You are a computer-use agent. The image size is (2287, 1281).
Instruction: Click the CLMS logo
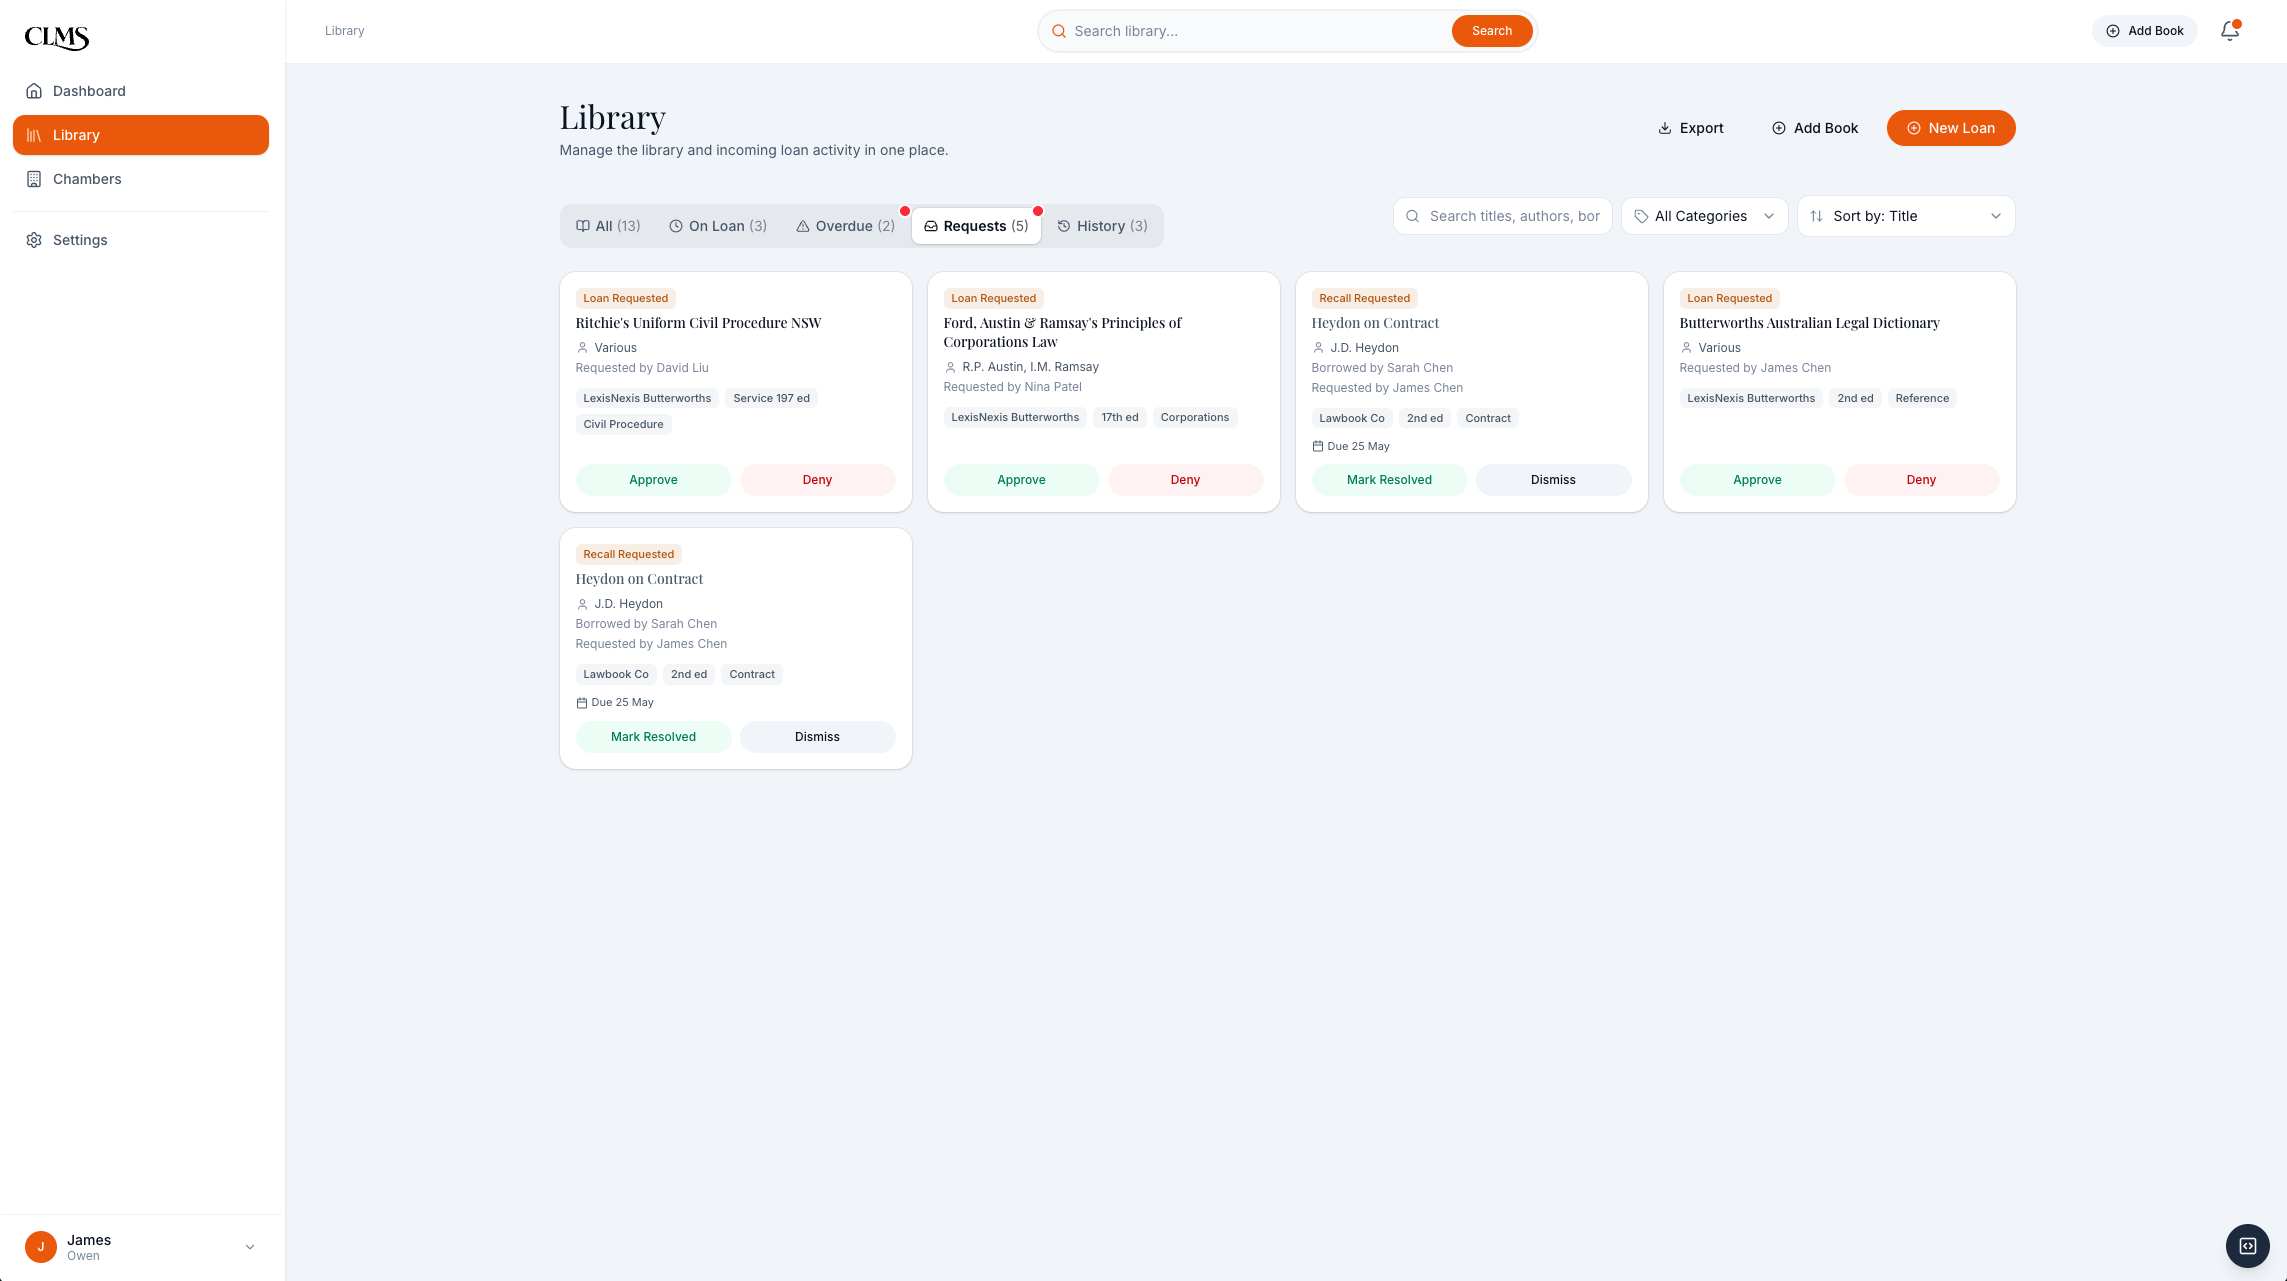pyautogui.click(x=57, y=37)
